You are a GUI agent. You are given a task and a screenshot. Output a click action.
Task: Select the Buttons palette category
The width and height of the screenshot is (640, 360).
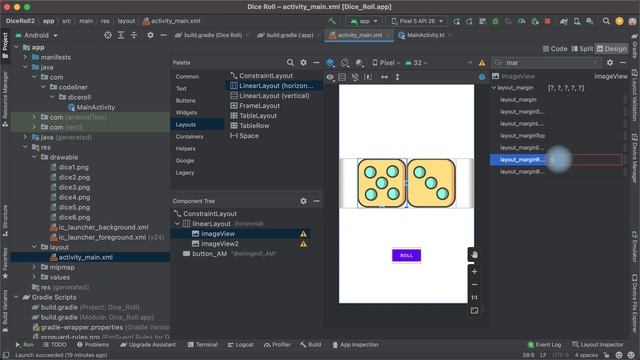click(186, 100)
